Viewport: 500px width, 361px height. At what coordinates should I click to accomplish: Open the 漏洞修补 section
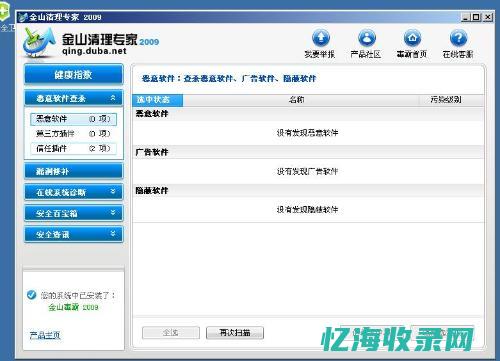point(74,171)
